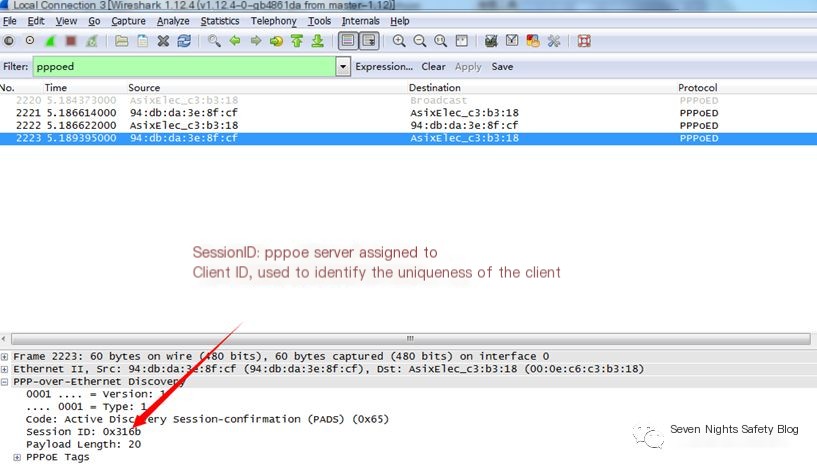
Task: Go forward in packet history arrow
Action: [x=255, y=41]
